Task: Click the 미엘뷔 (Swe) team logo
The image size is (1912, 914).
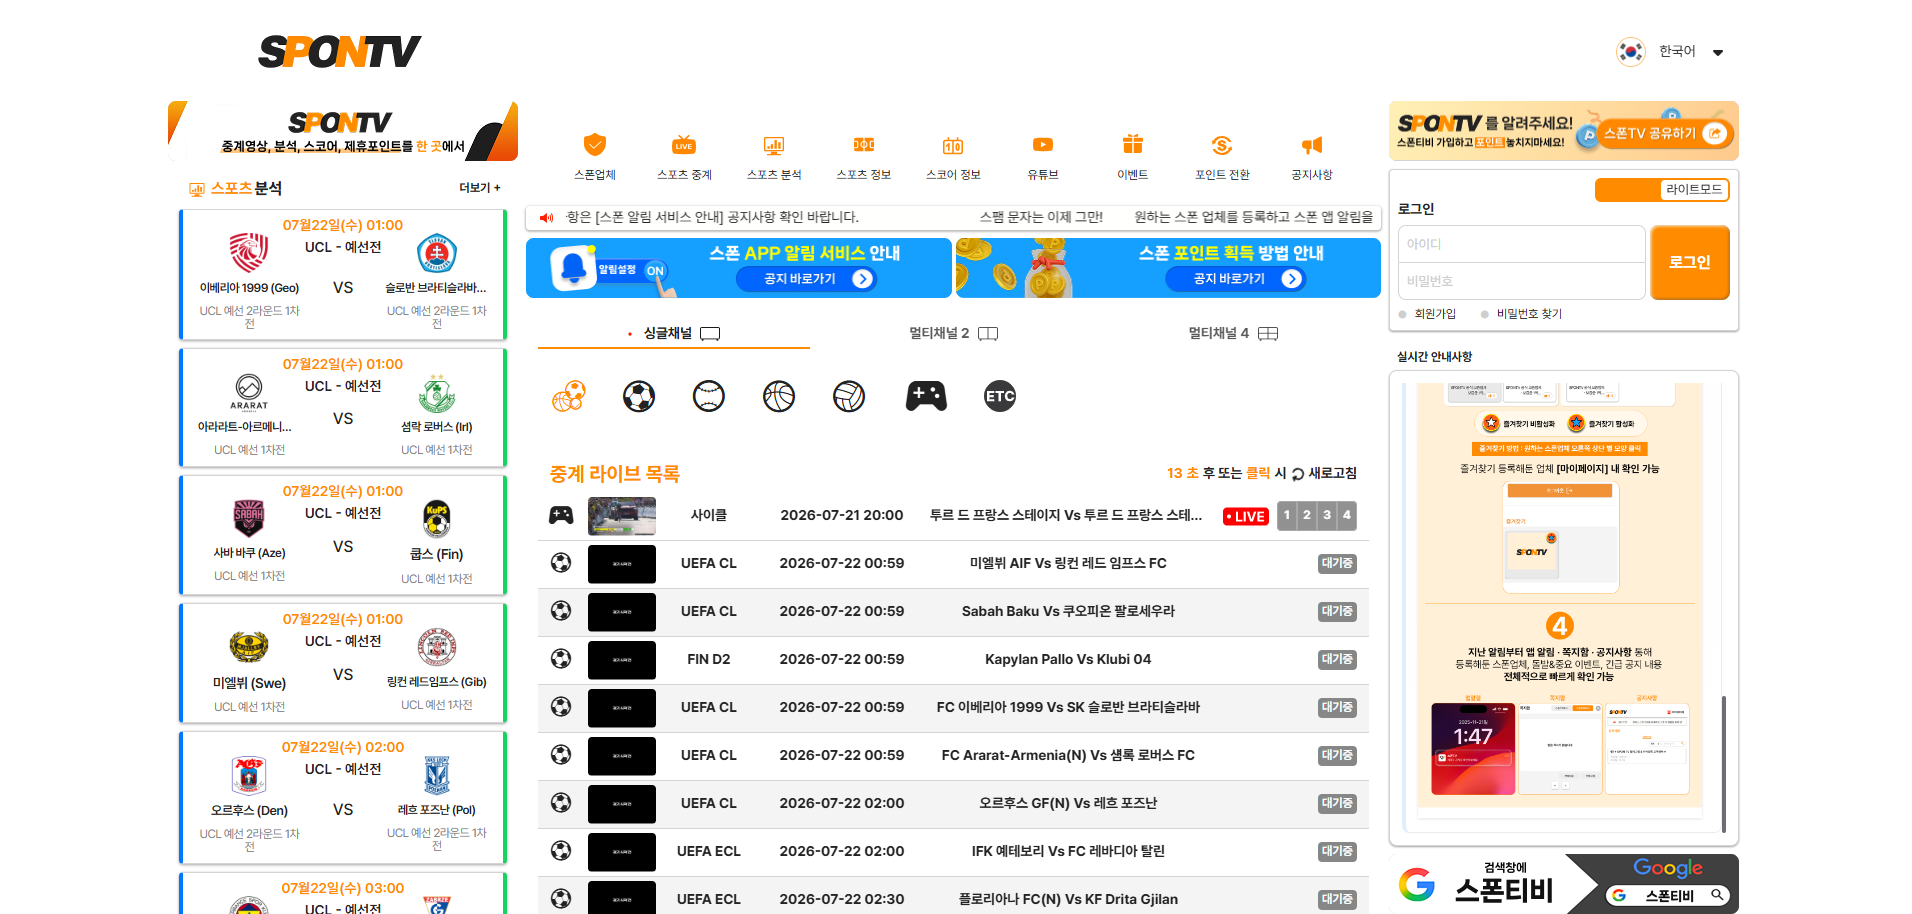Action: click(x=249, y=647)
